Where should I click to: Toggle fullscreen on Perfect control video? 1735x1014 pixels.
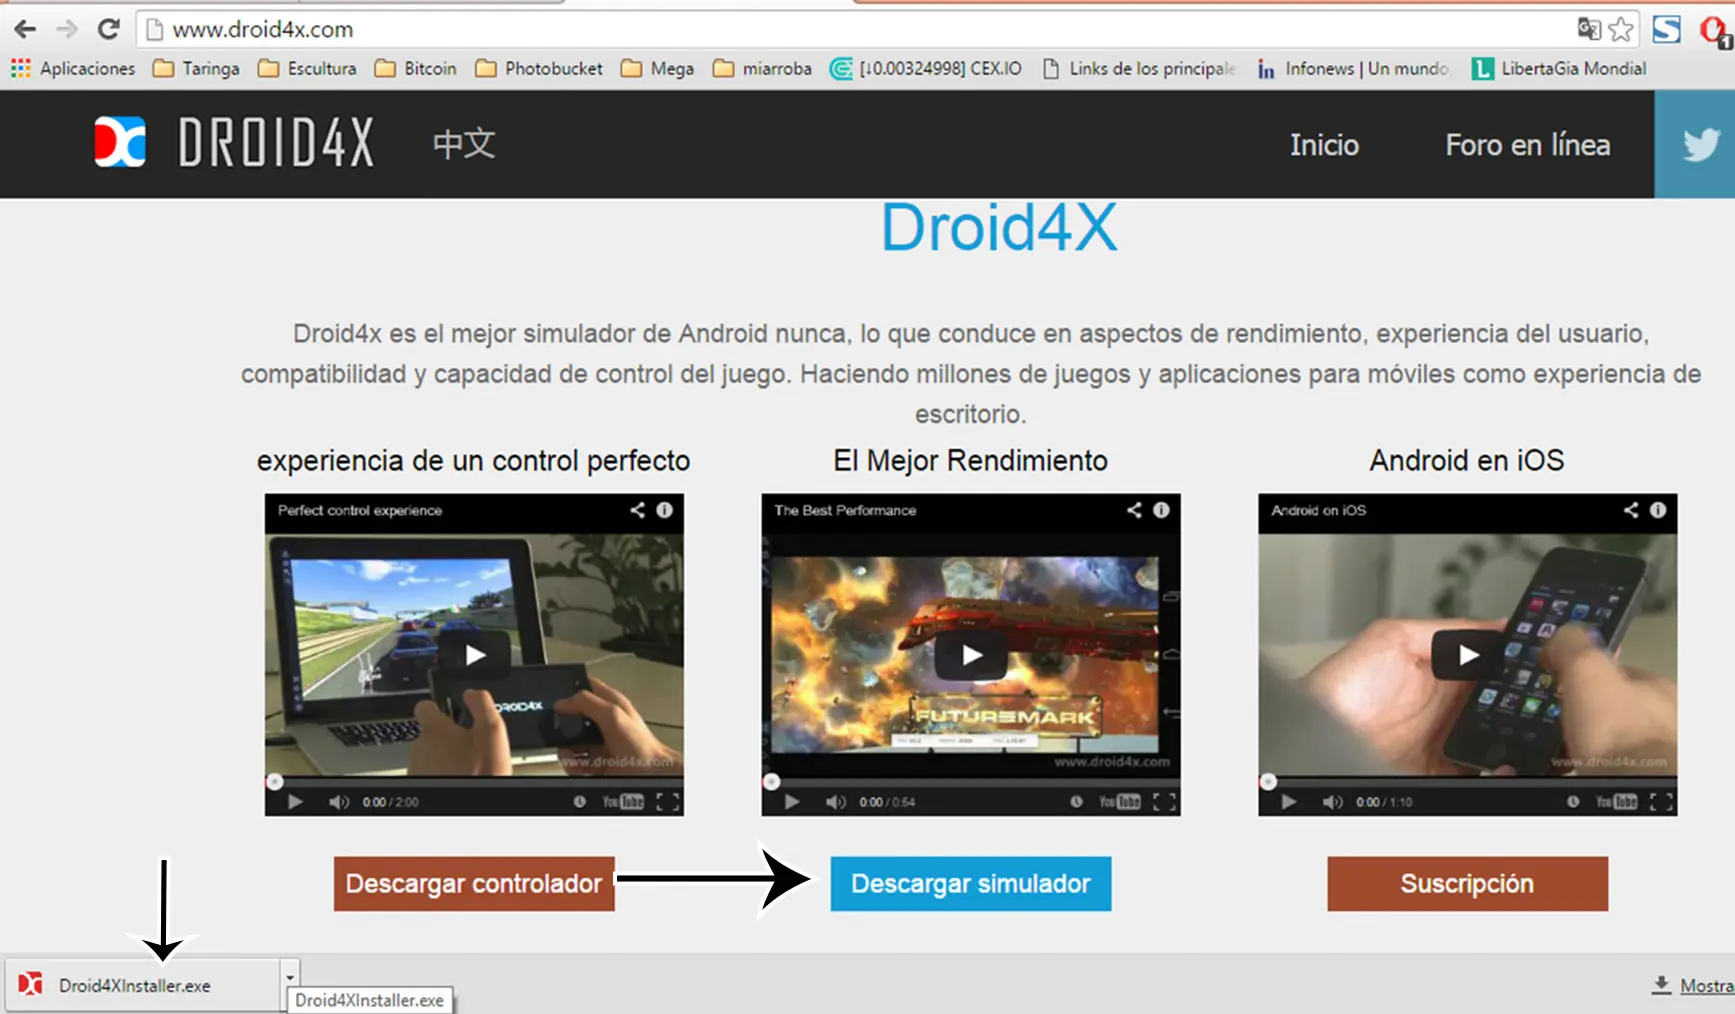pyautogui.click(x=668, y=802)
